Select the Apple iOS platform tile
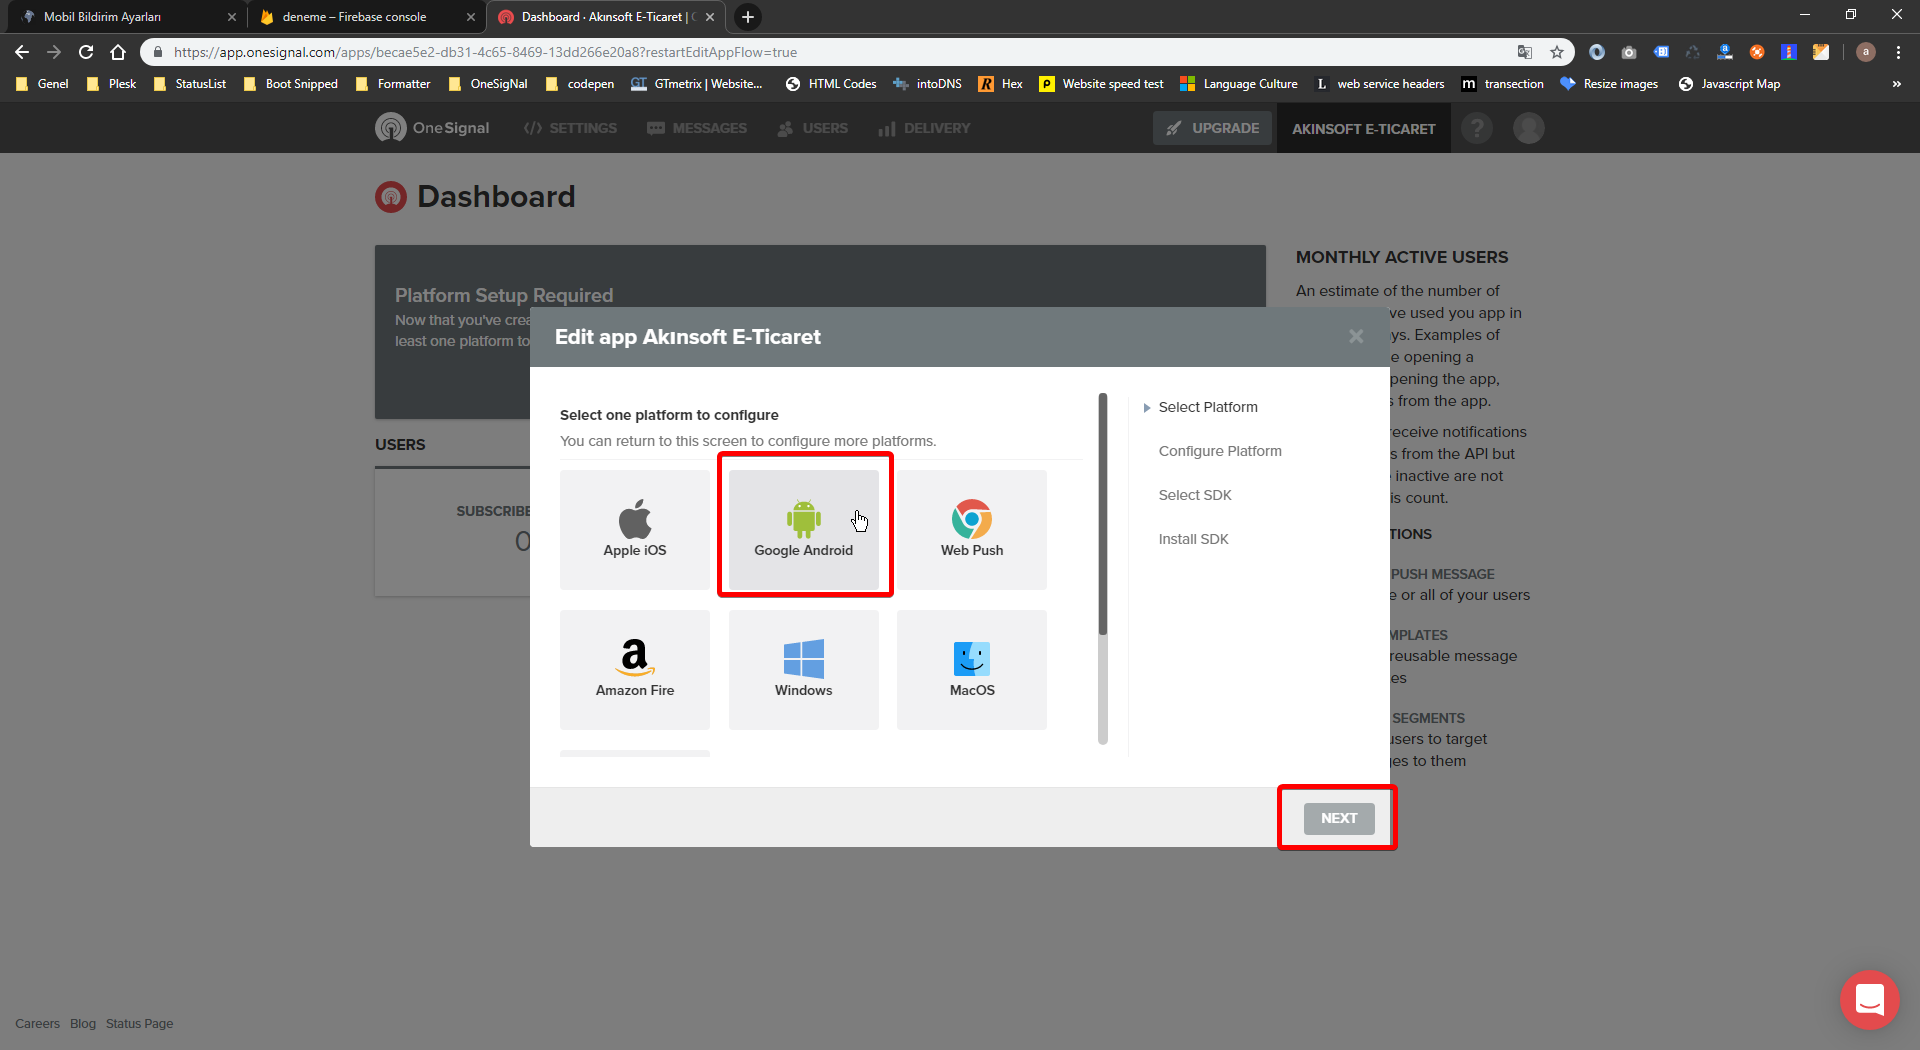 635,530
